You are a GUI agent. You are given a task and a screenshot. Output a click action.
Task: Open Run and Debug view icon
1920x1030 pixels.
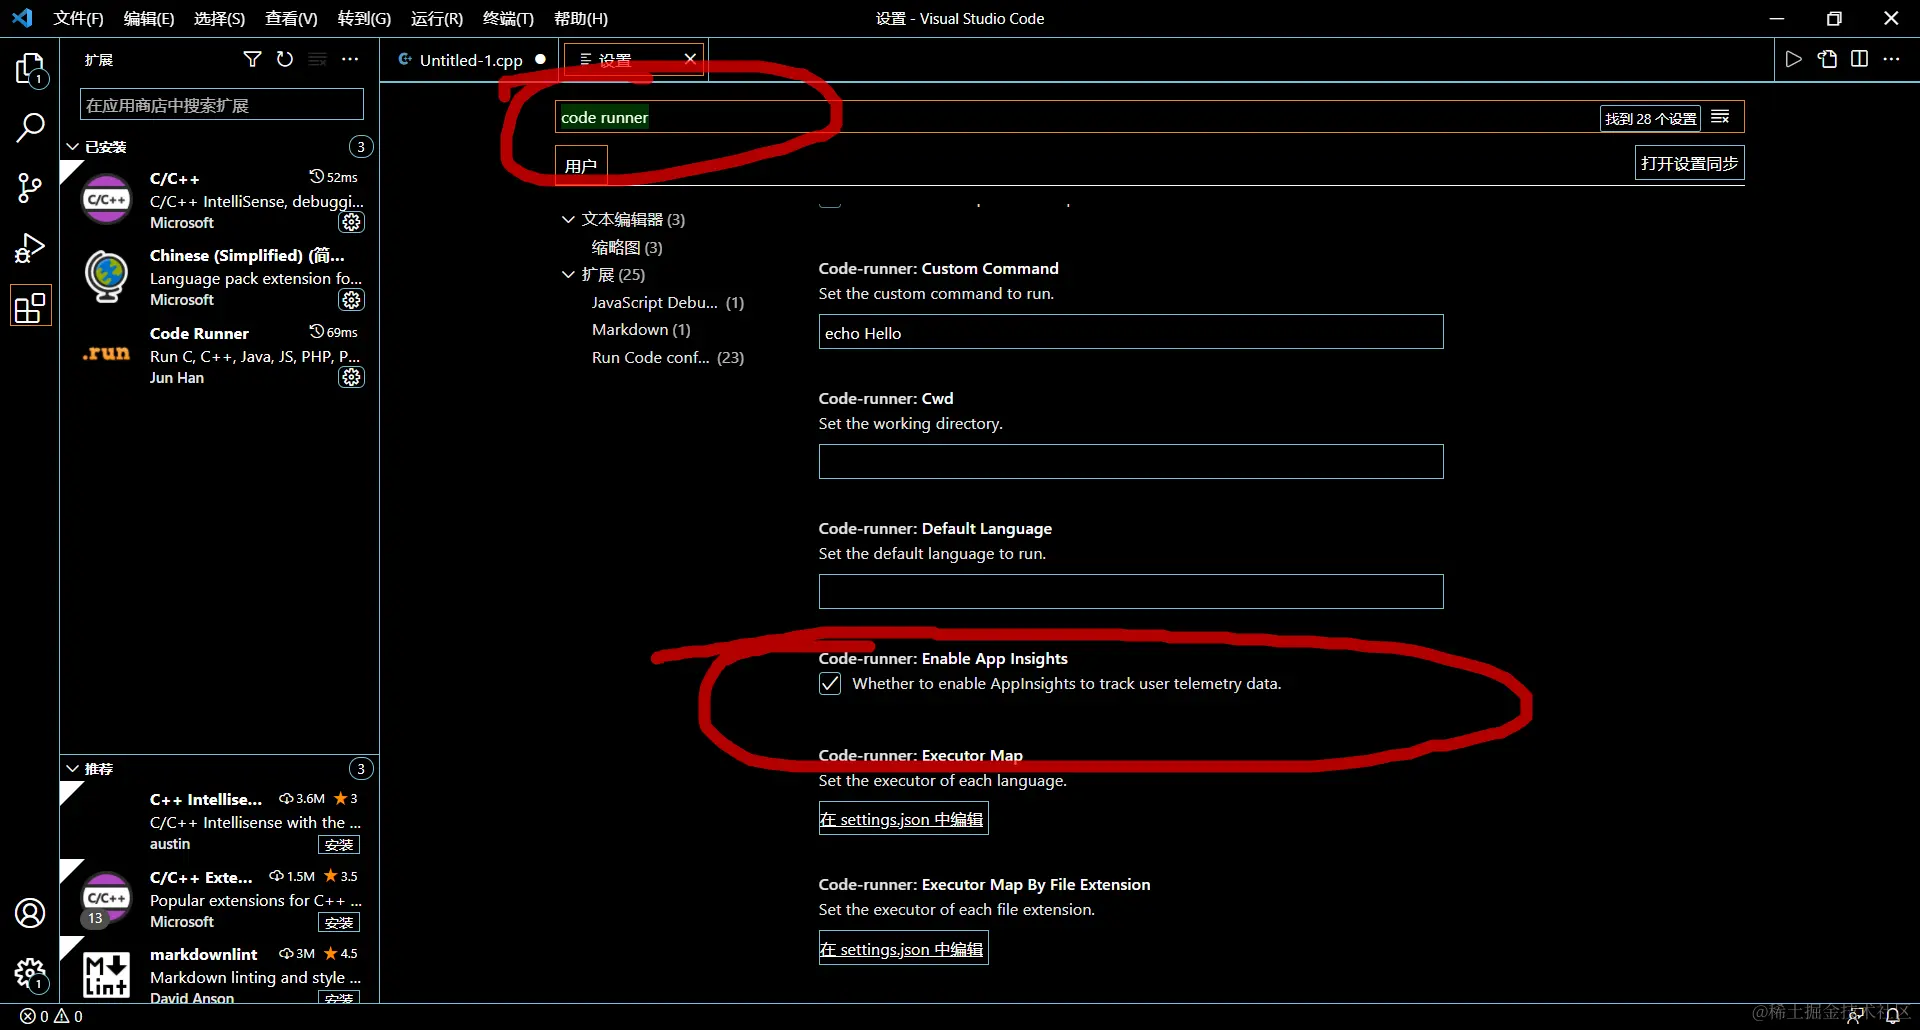pos(30,247)
